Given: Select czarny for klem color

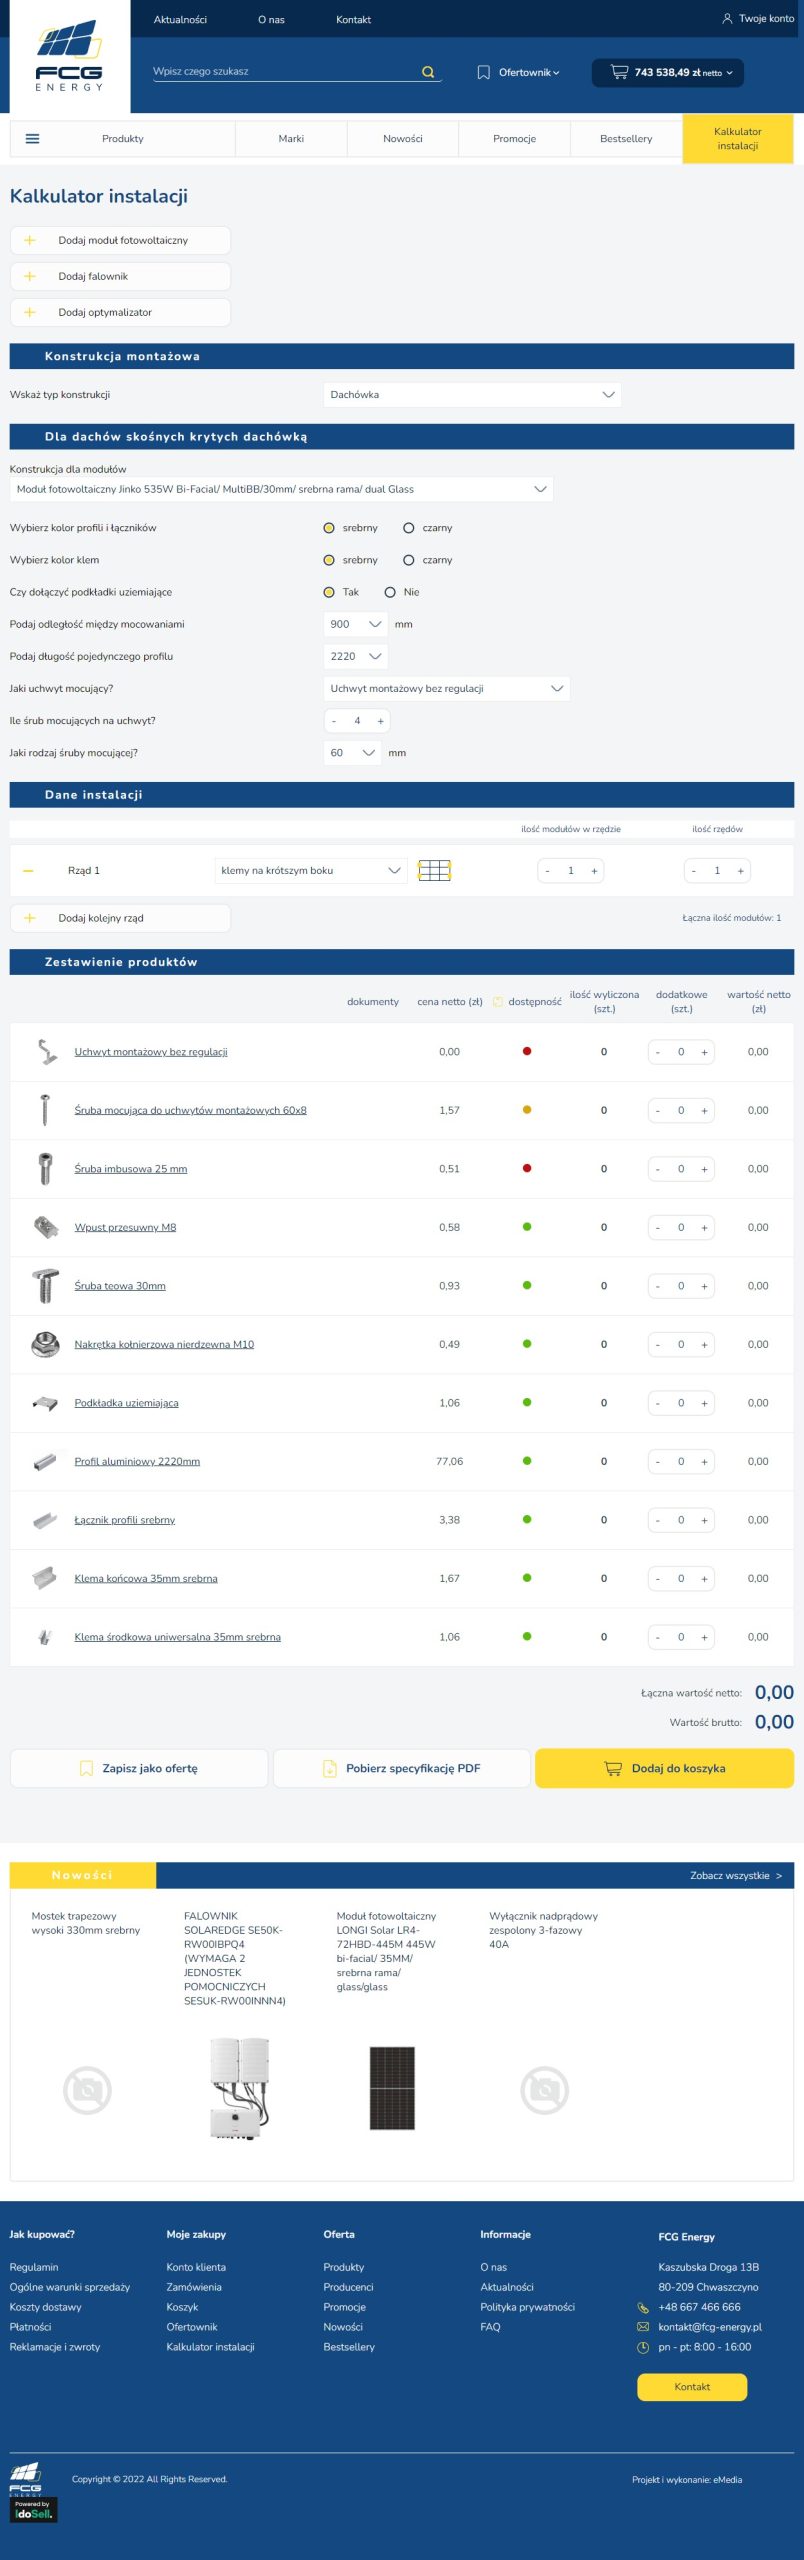Looking at the screenshot, I should (408, 560).
